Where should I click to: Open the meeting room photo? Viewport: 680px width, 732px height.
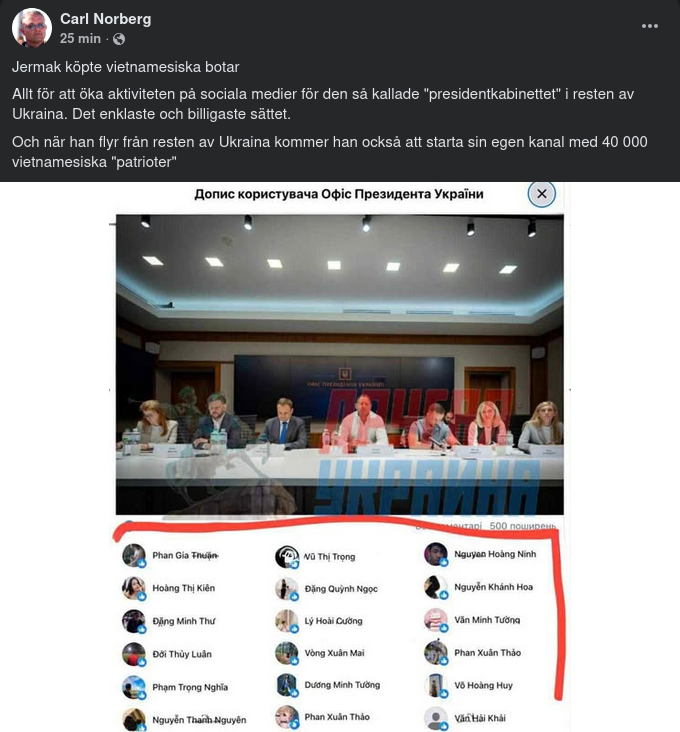pos(339,364)
